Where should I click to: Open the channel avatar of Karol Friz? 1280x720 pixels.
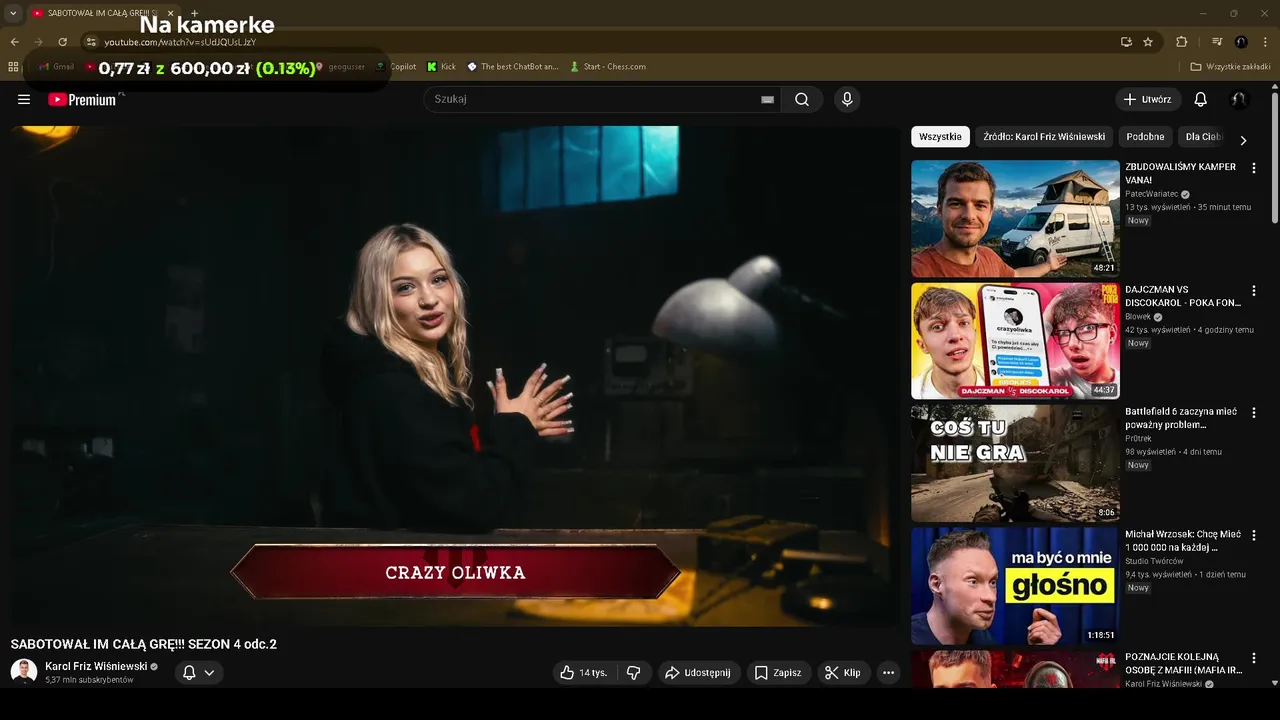(24, 672)
